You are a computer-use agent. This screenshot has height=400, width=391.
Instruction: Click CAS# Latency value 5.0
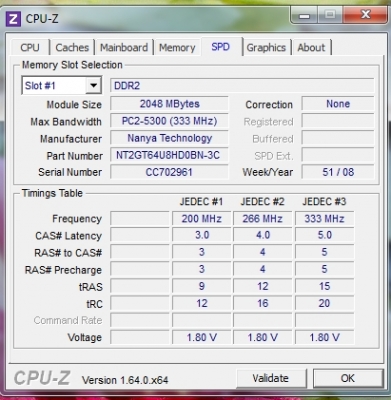pos(324,235)
